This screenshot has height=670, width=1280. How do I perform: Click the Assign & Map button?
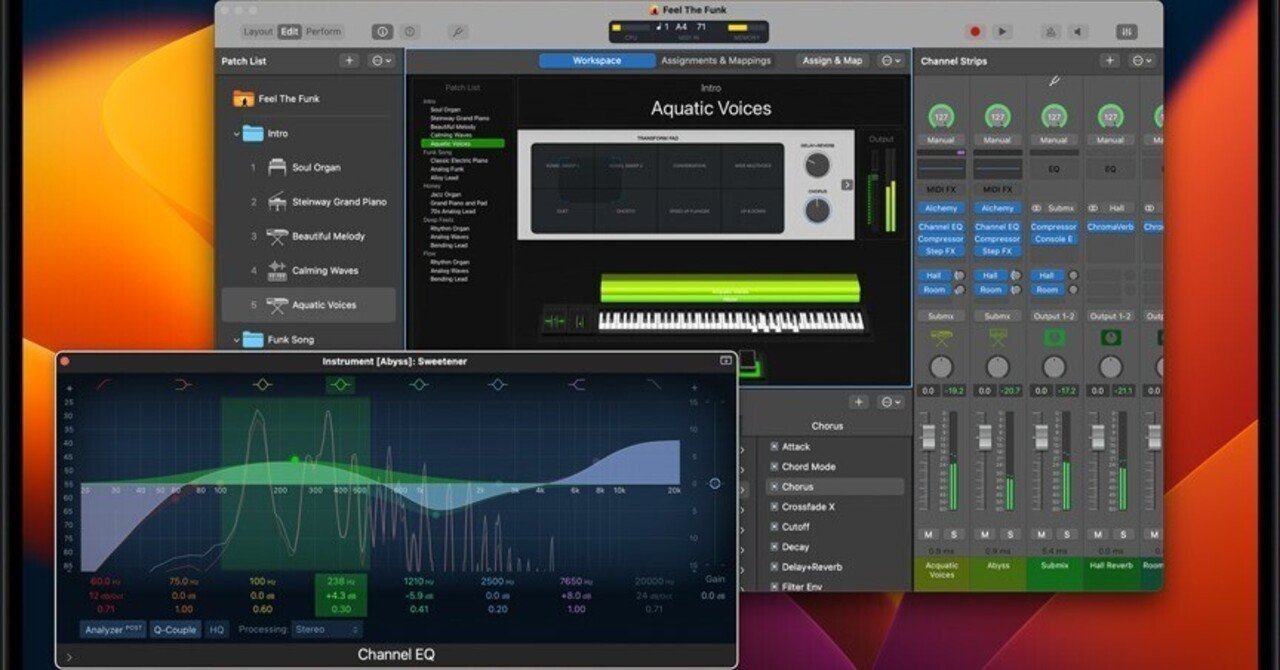pos(833,60)
